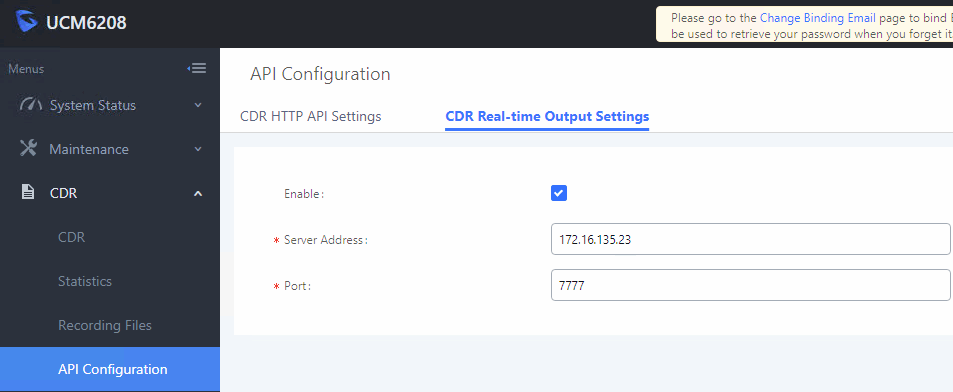Open the CDR submenu item
This screenshot has height=392, width=953.
(x=71, y=237)
